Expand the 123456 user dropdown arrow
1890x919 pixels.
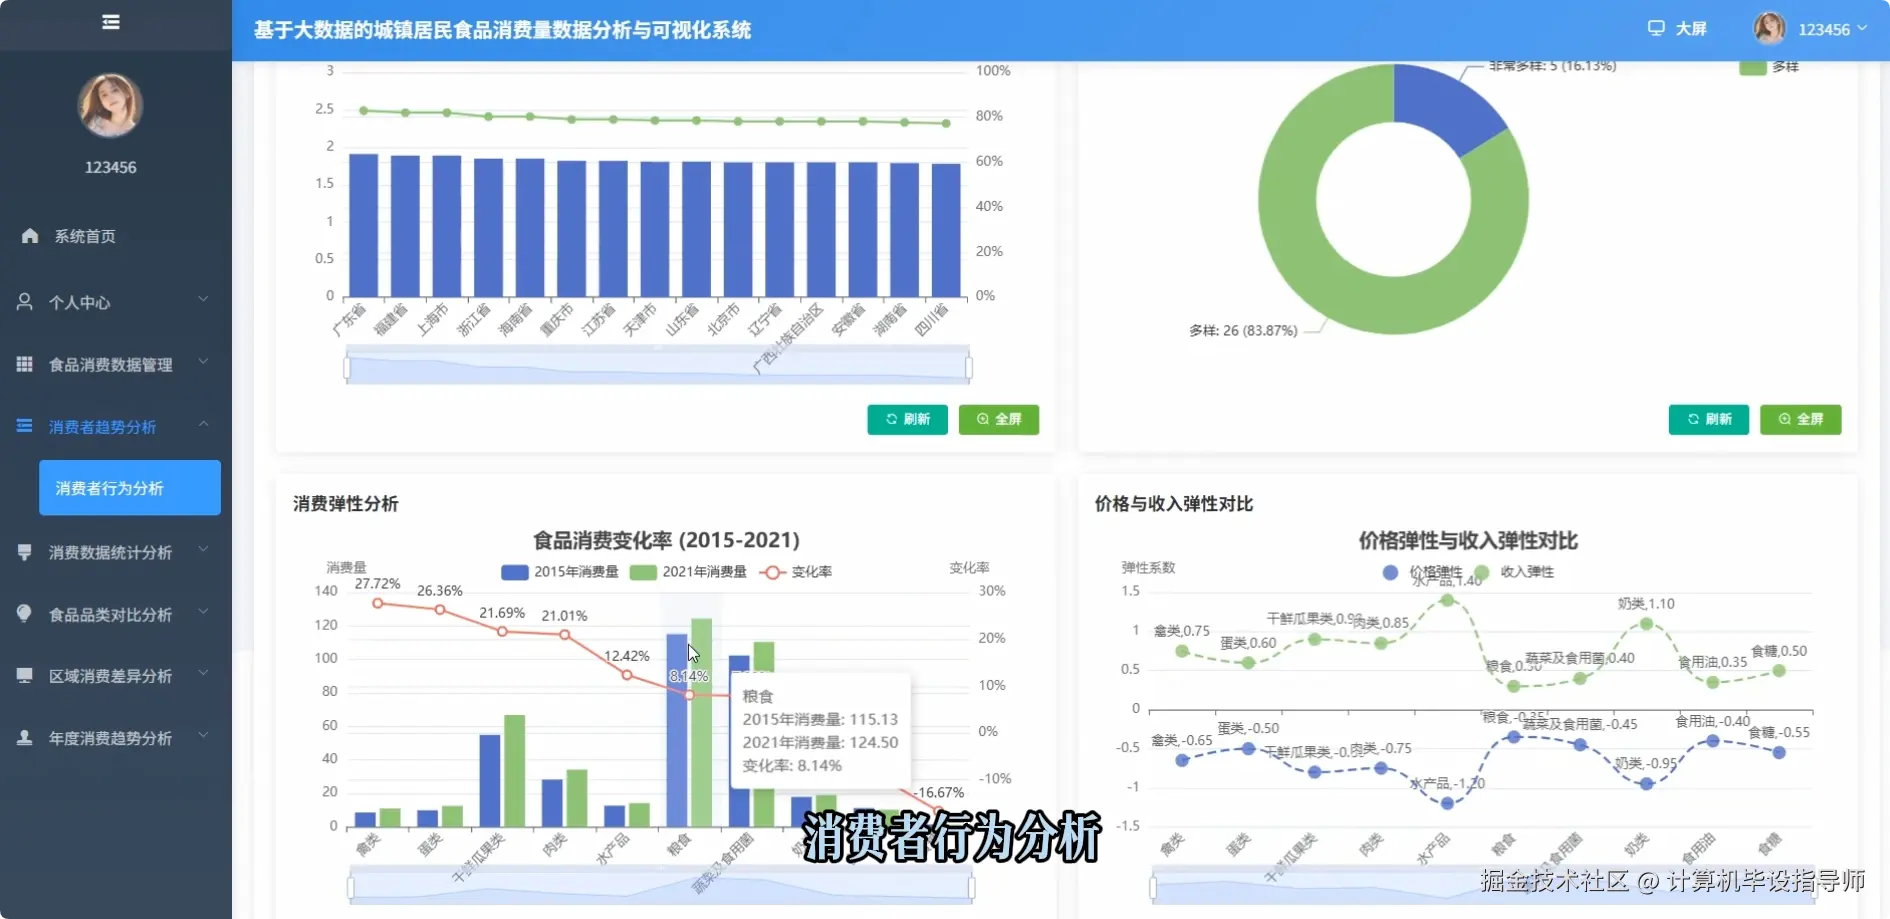[1862, 29]
